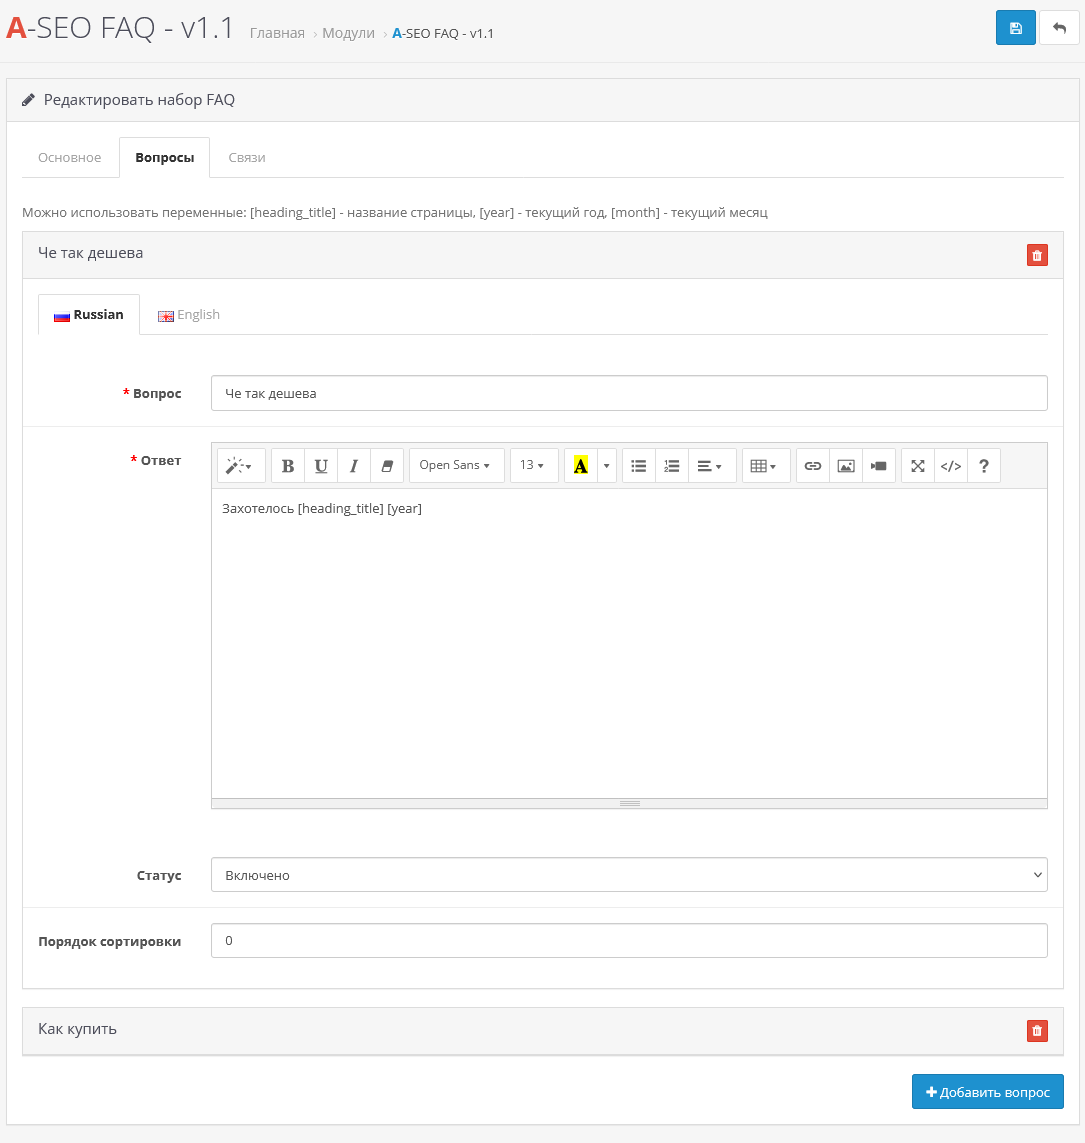Delete the 'Че так дешева' question via trash icon

[x=1037, y=256]
